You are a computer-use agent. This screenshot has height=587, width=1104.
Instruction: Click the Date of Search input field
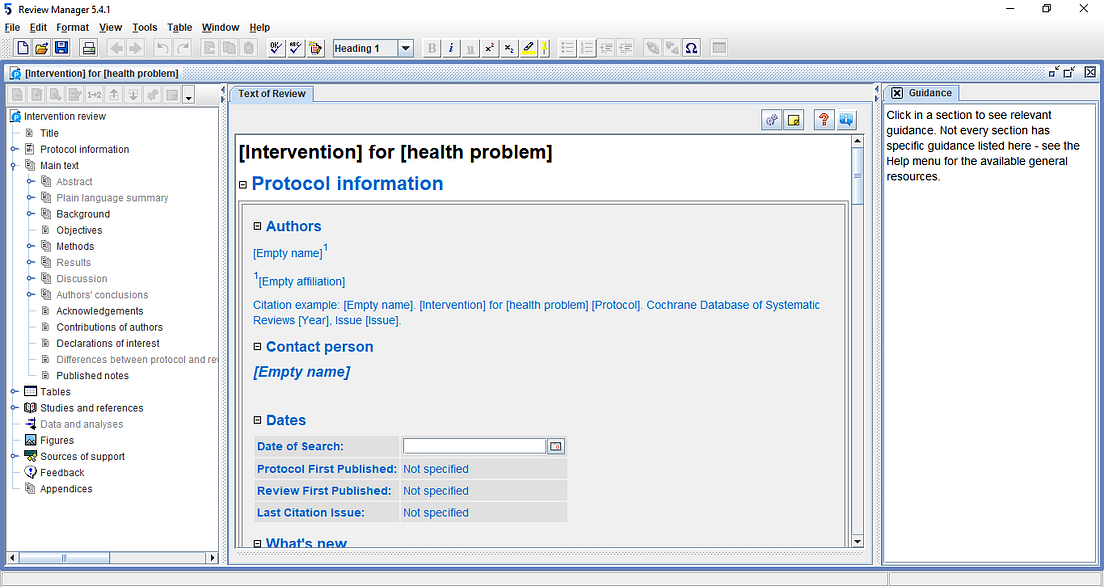coord(474,446)
